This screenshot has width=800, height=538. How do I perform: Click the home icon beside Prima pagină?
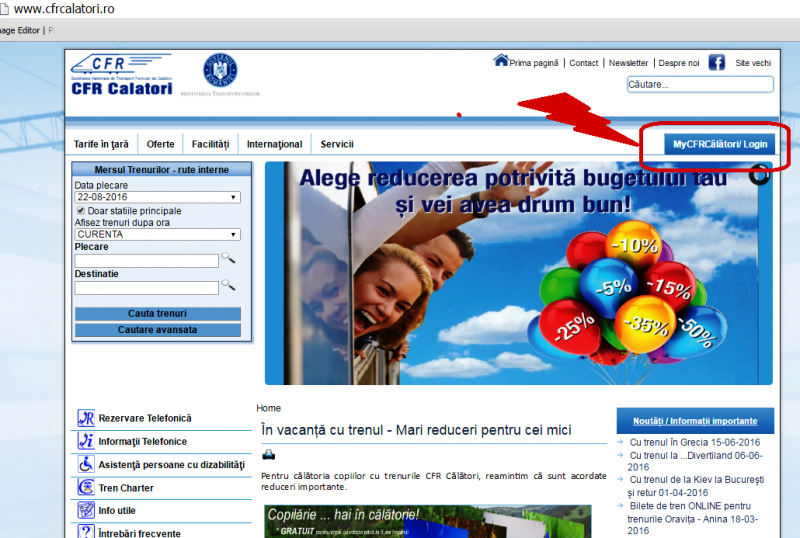click(x=501, y=61)
